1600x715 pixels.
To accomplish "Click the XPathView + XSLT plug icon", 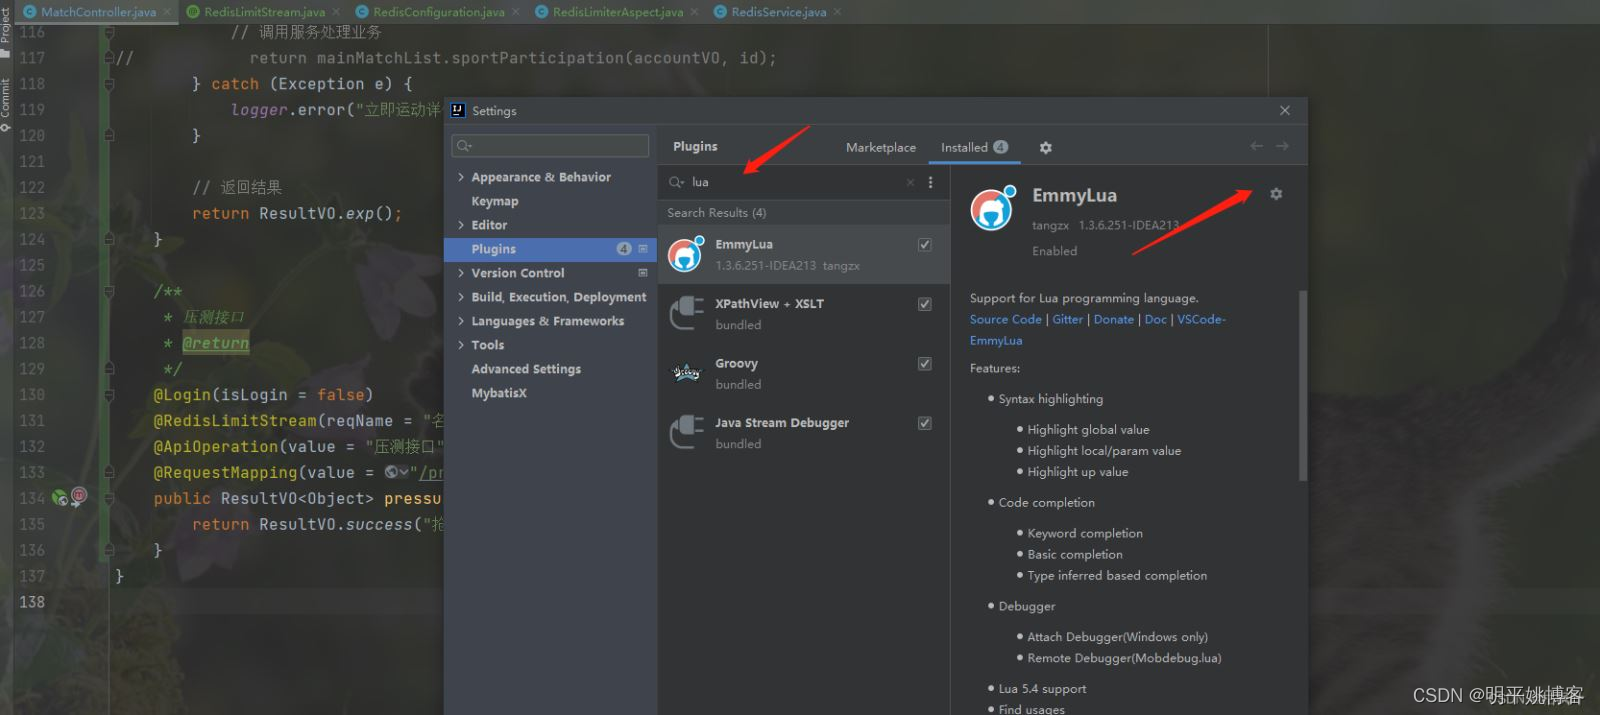I will (x=686, y=313).
